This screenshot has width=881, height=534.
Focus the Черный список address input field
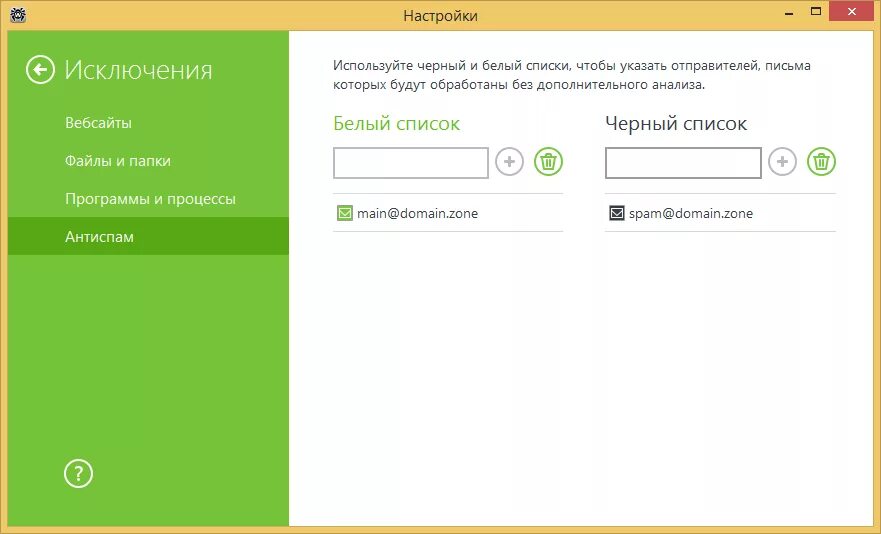click(x=683, y=163)
